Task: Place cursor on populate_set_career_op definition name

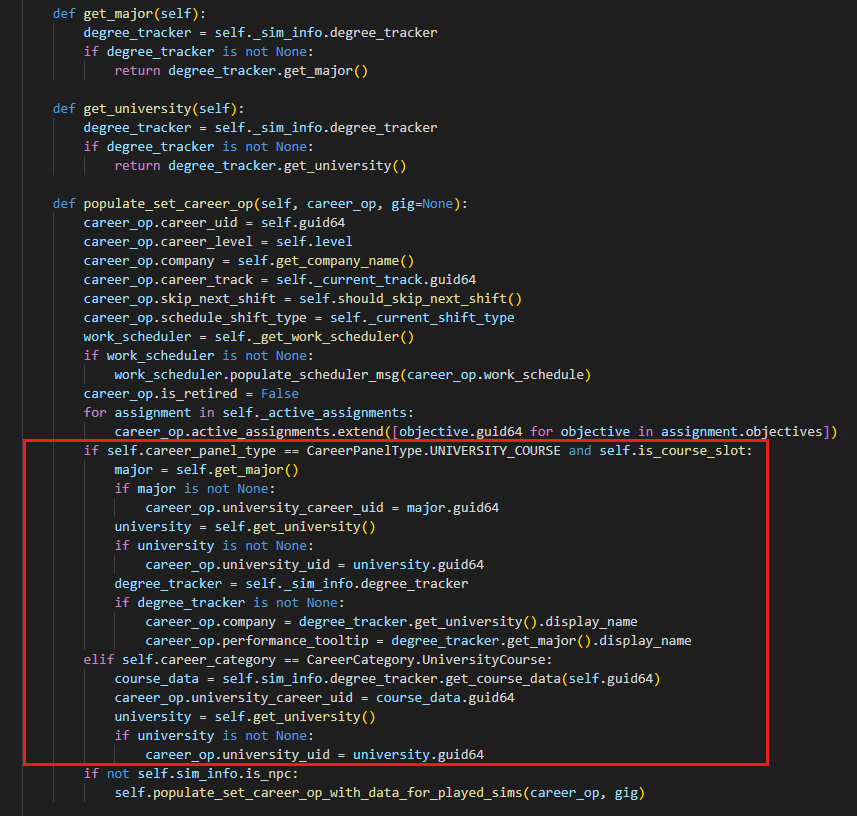Action: coord(168,204)
